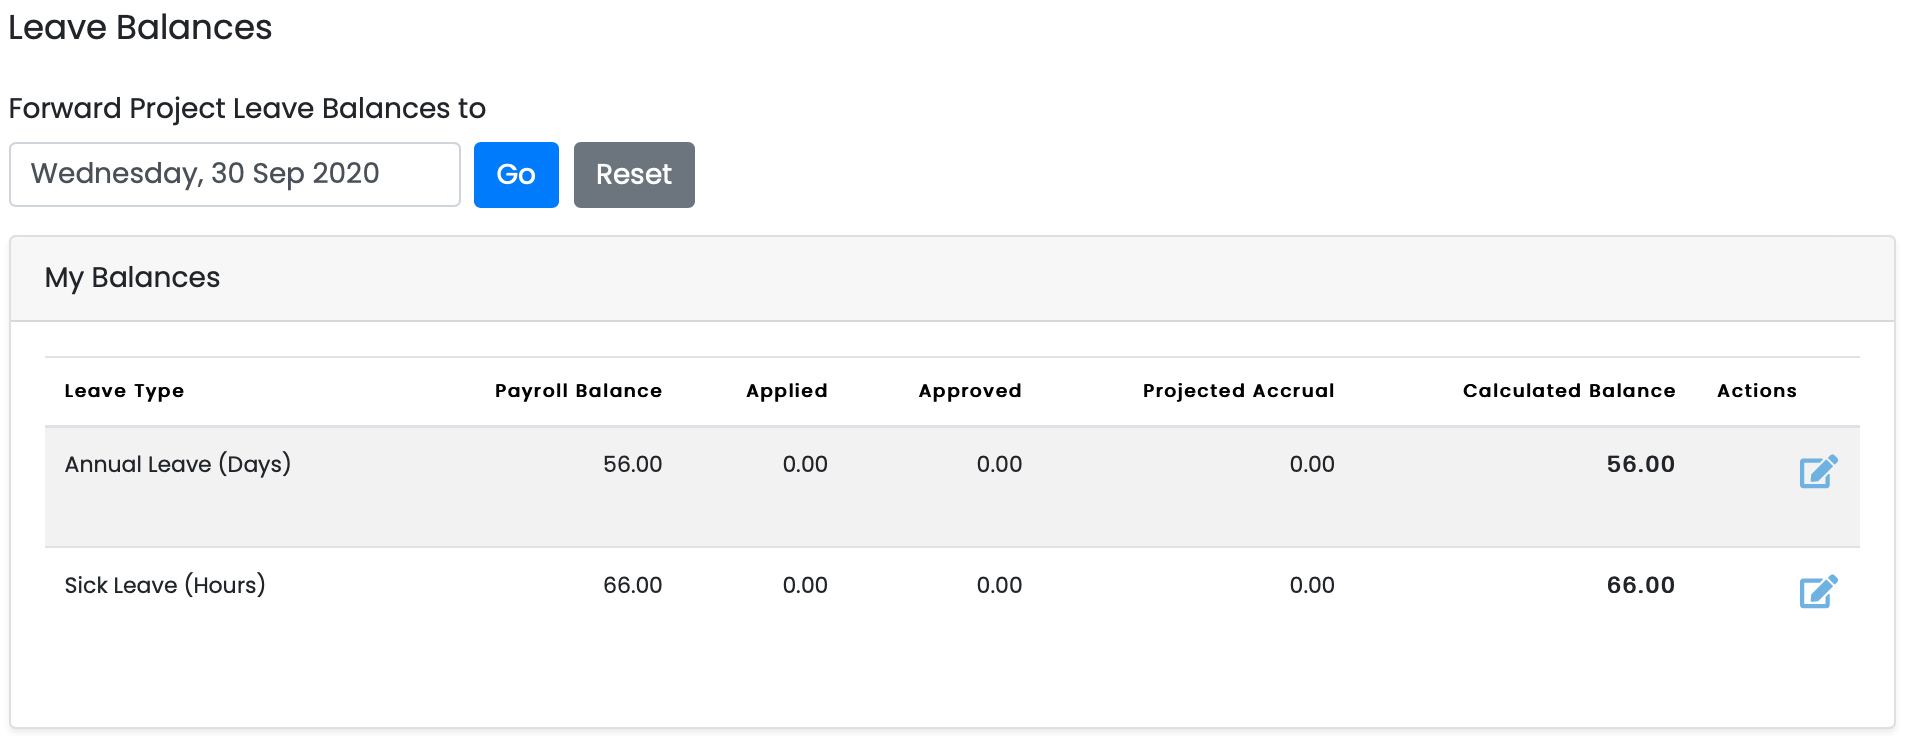1906x736 pixels.
Task: Click the Approved column header
Action: tap(969, 391)
